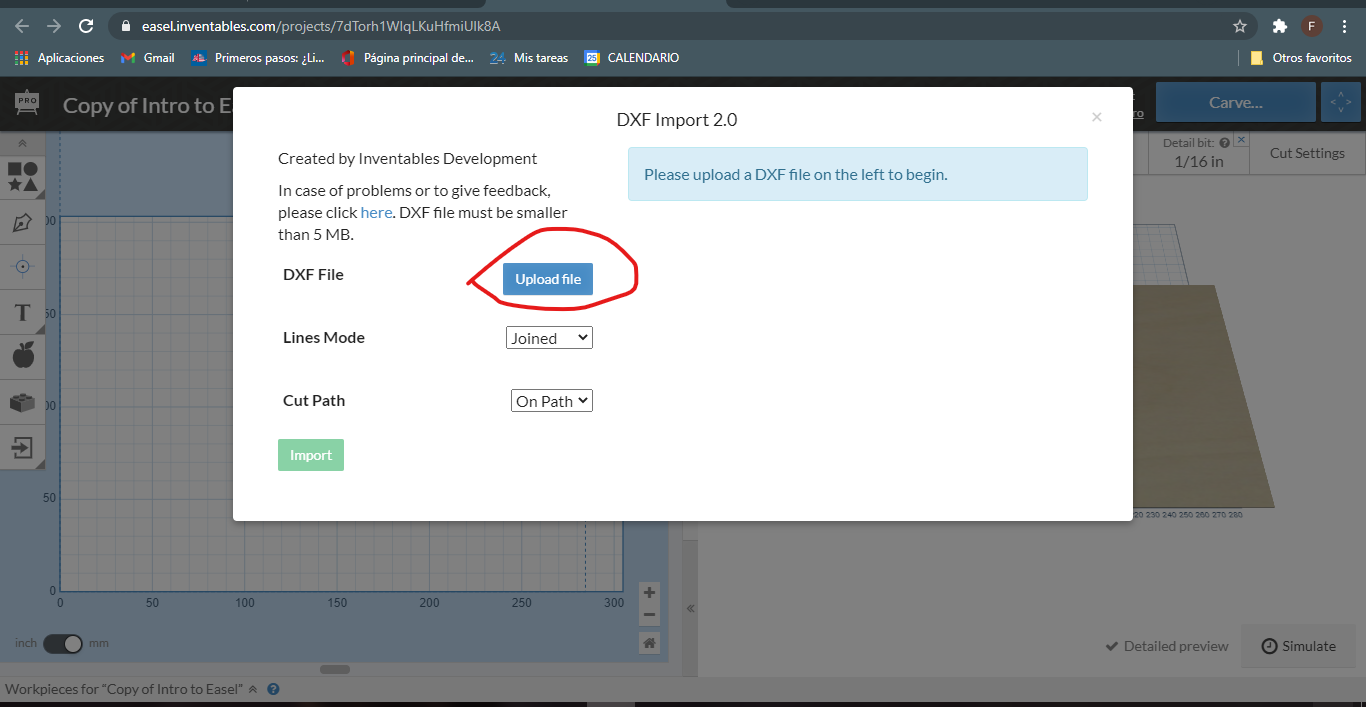Image resolution: width=1366 pixels, height=707 pixels.
Task: Zoom out on the 2D canvas
Action: (x=650, y=614)
